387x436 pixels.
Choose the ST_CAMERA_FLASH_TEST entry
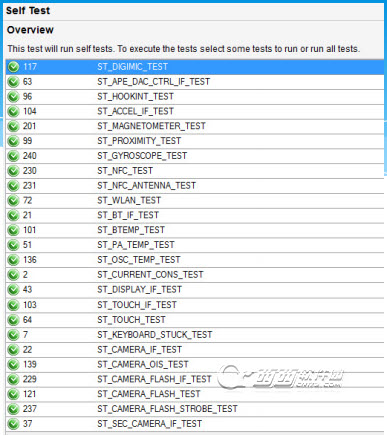pos(149,394)
